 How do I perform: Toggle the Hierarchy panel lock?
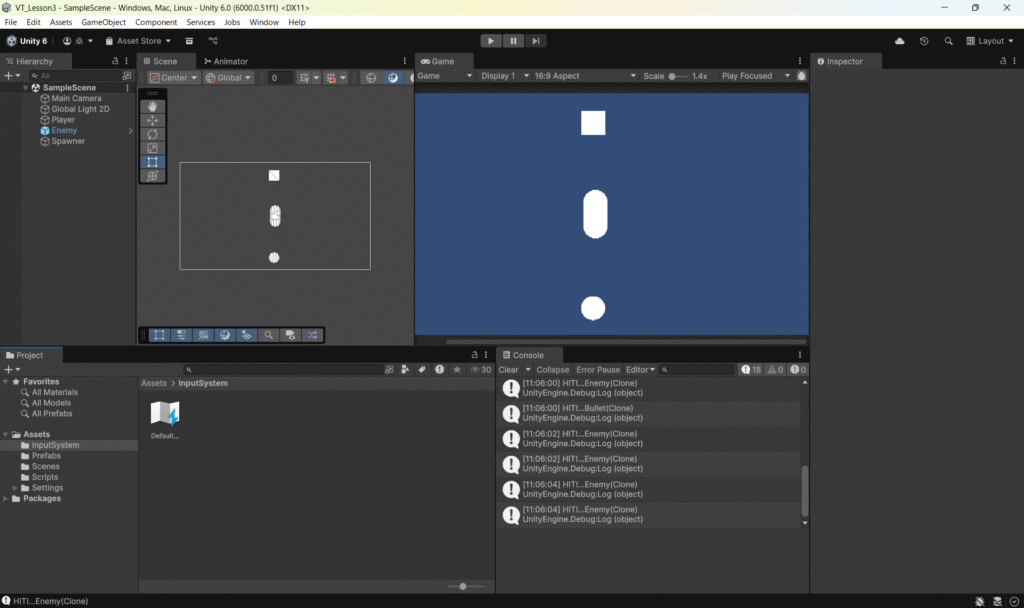point(115,61)
